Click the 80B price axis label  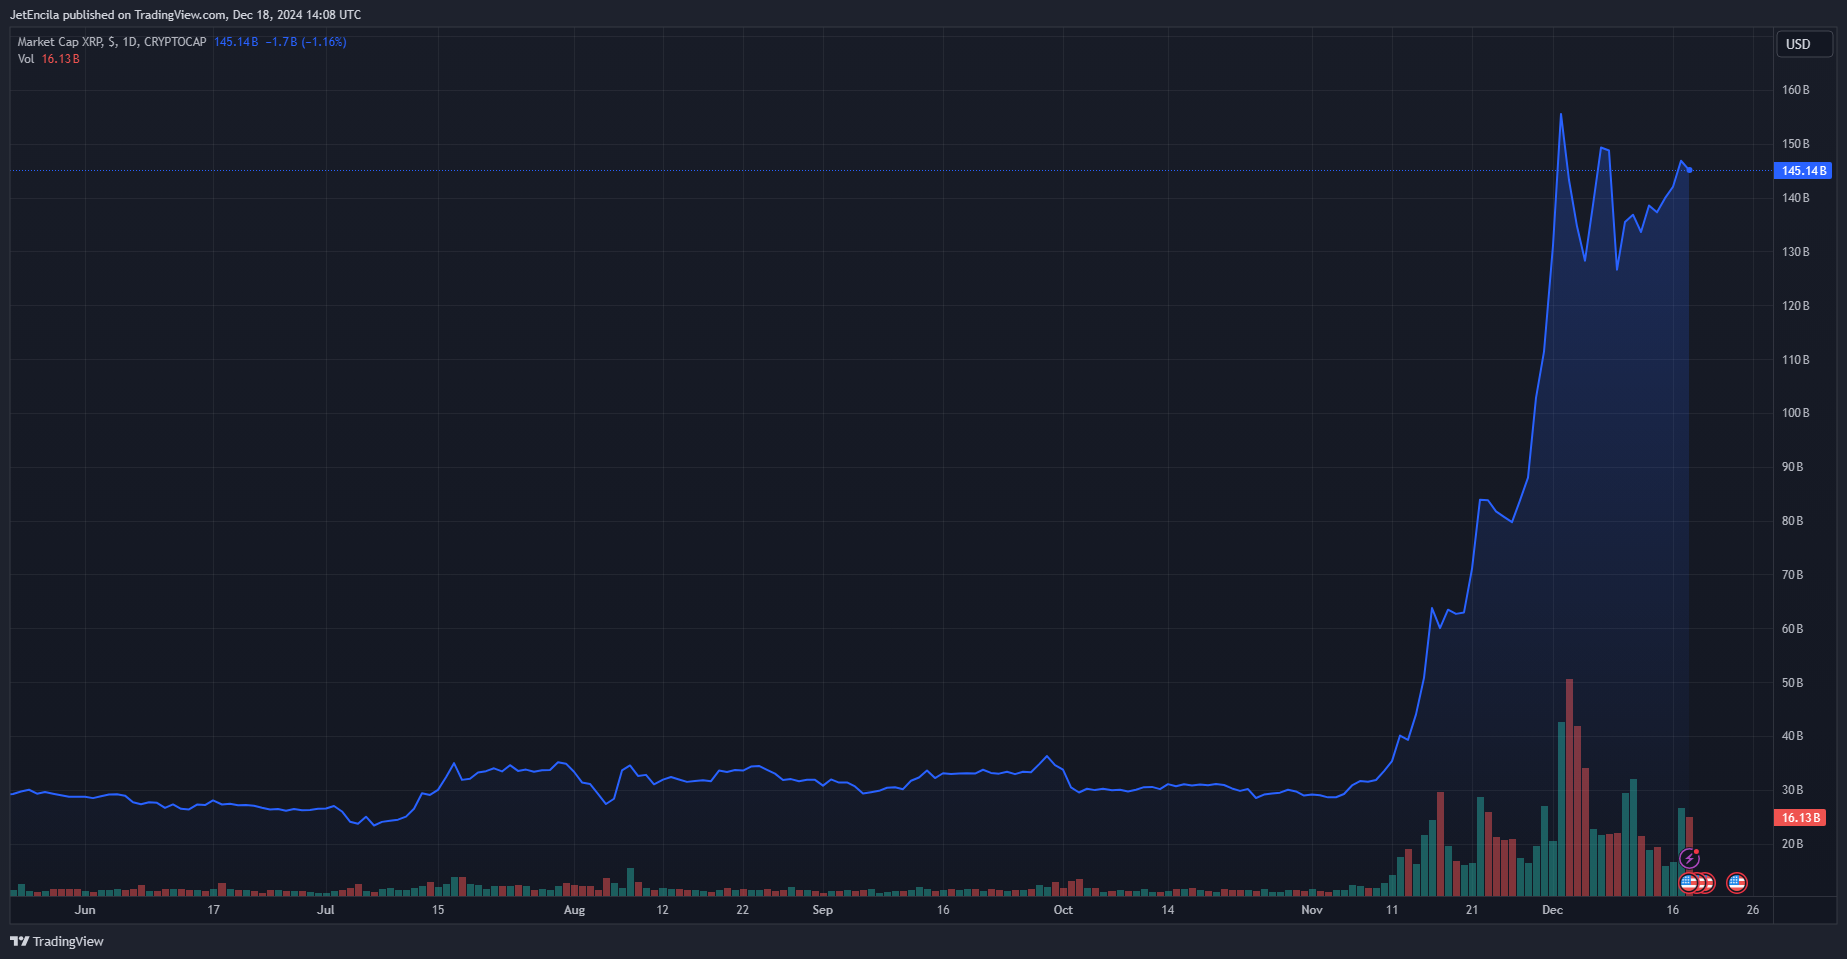(1793, 521)
